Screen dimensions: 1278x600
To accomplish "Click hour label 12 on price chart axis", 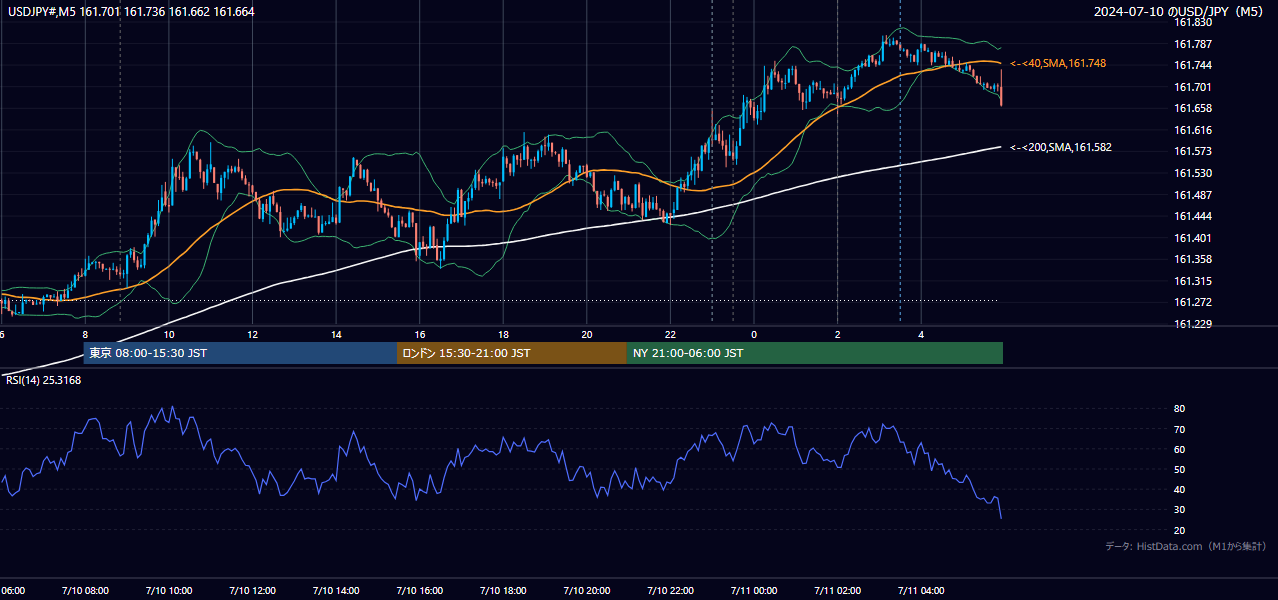I will [252, 334].
